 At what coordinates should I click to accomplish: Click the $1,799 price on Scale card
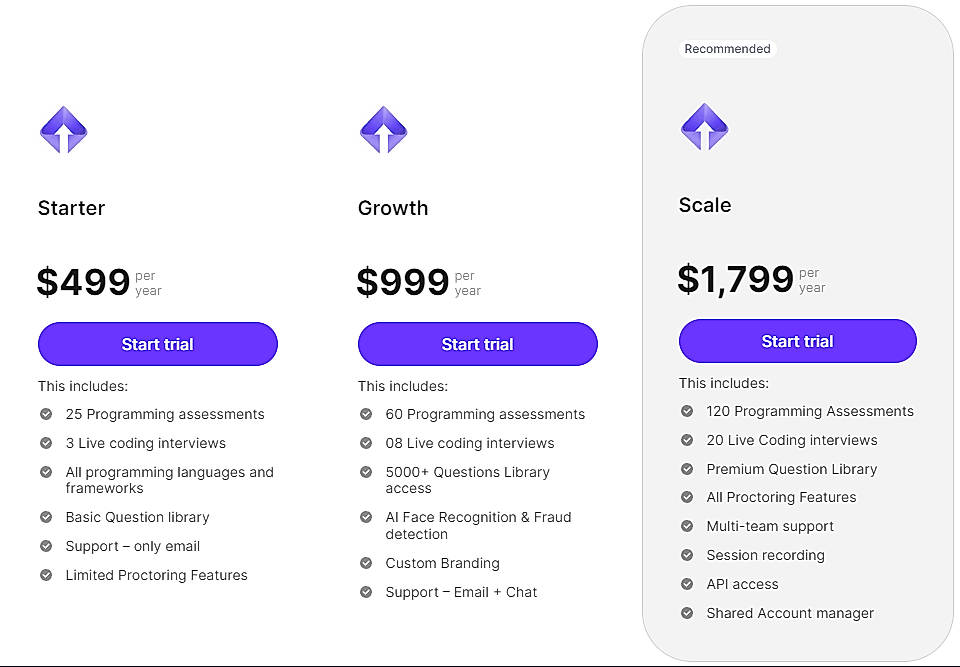tap(733, 279)
